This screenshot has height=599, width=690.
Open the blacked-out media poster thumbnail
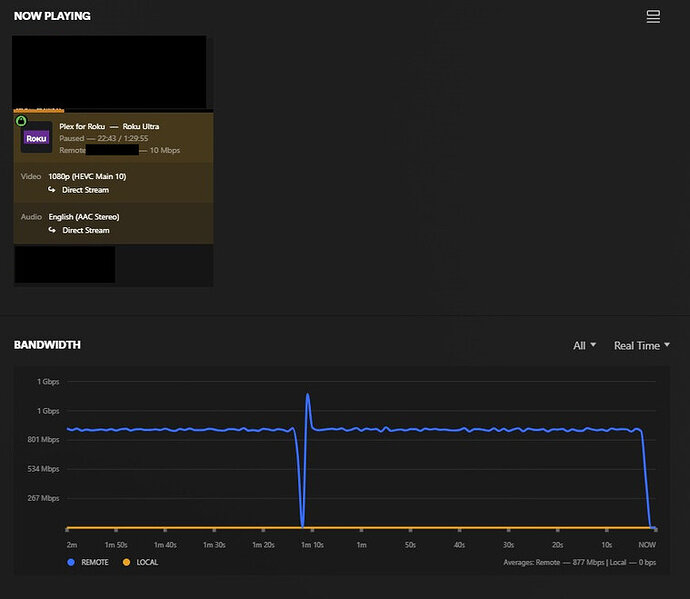tap(109, 72)
